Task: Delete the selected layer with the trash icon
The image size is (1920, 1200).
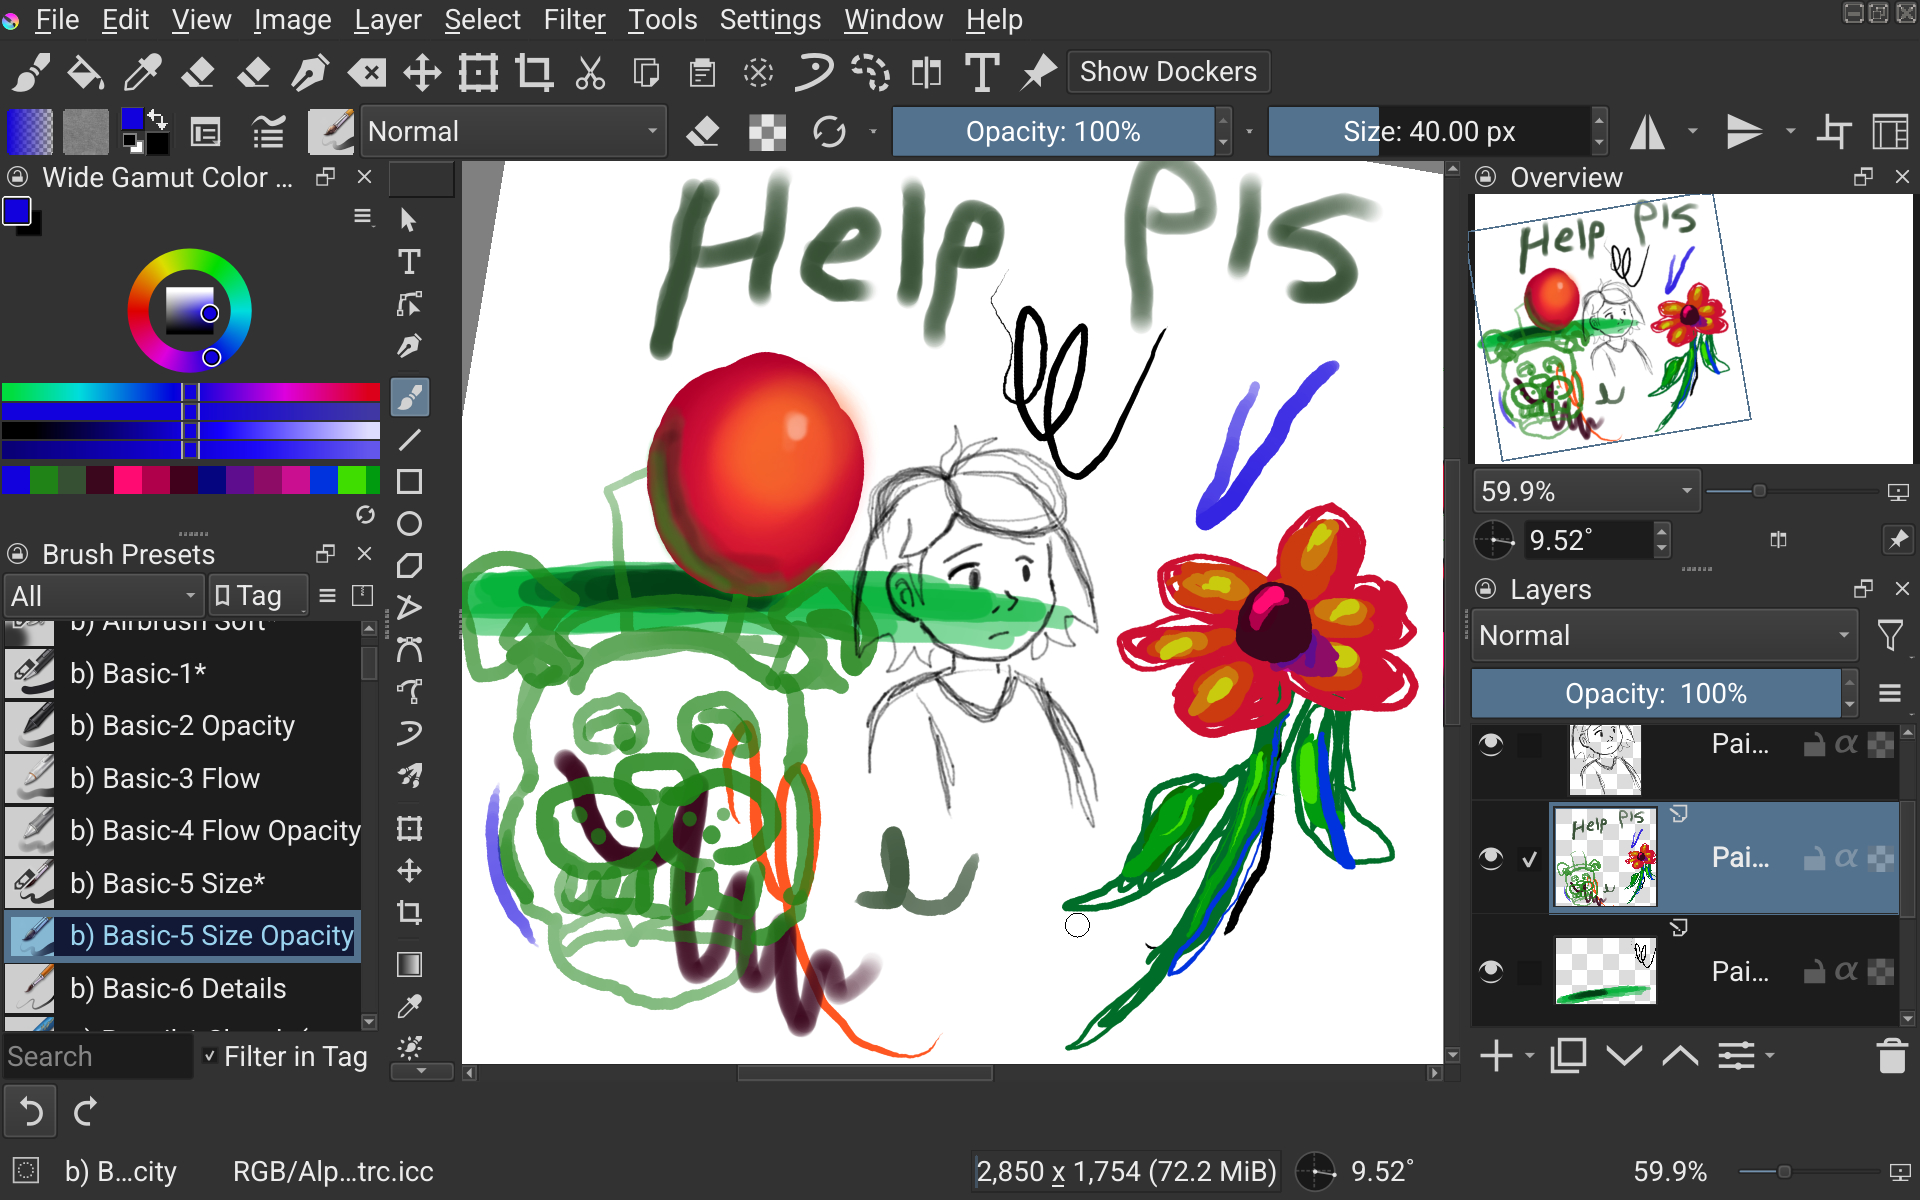Action: pyautogui.click(x=1891, y=1056)
